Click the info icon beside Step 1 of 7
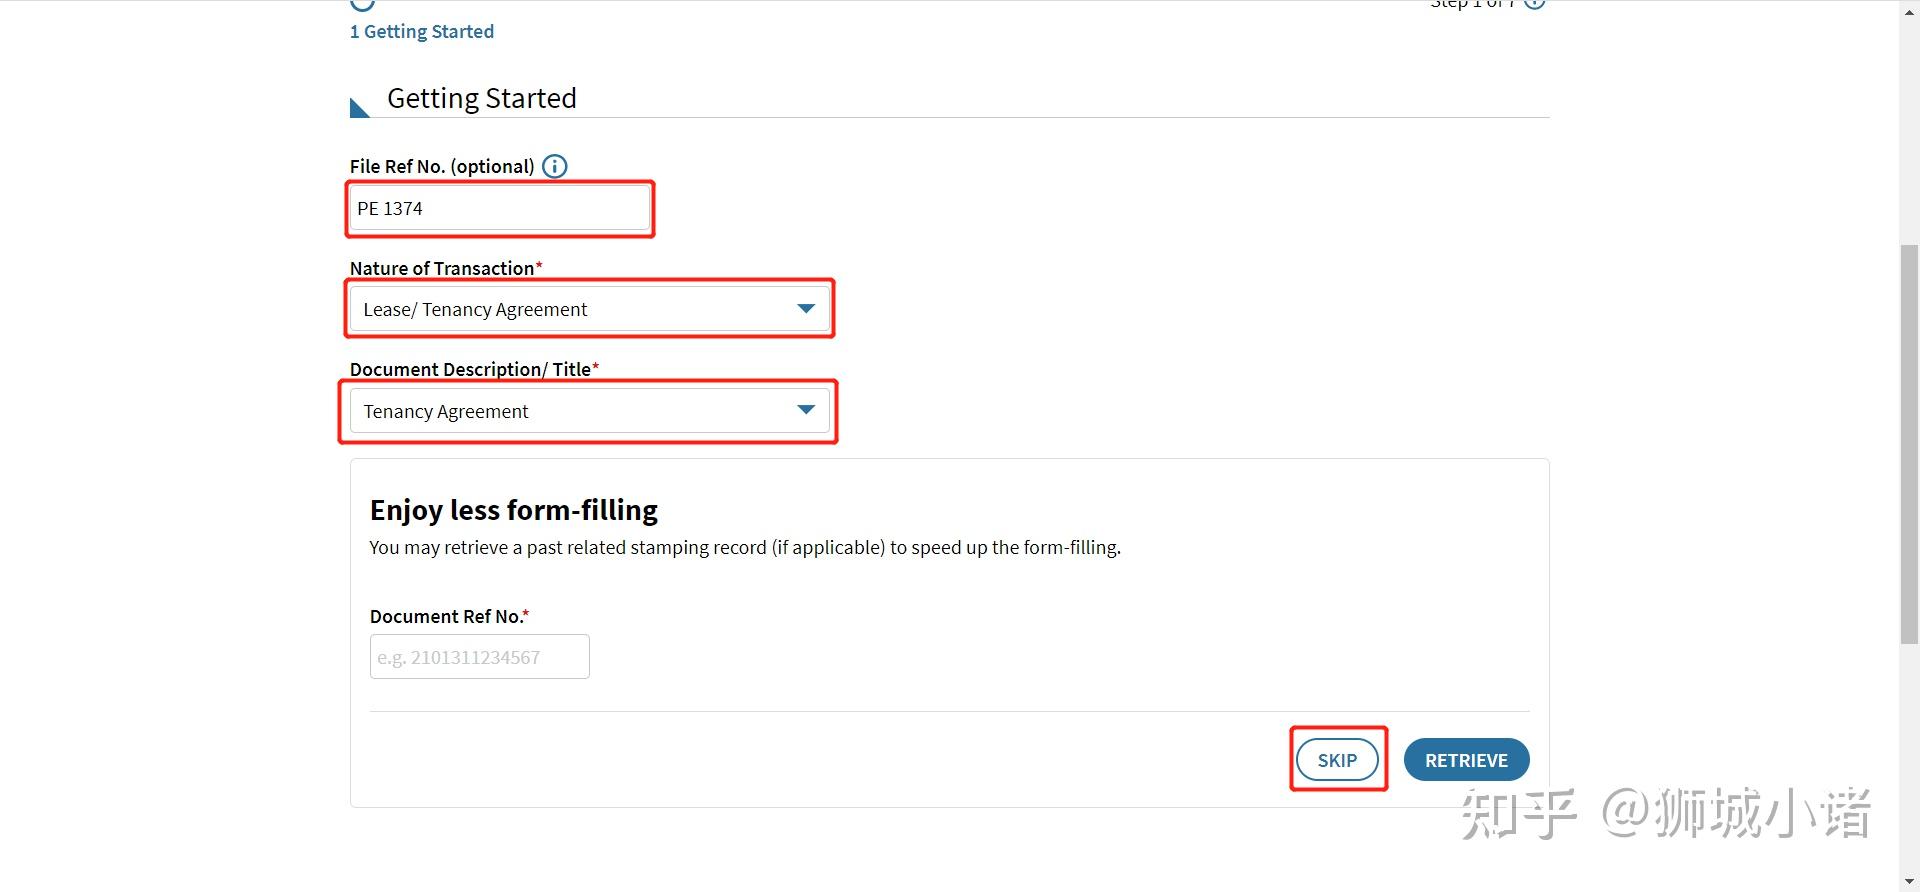1920x892 pixels. (1534, 4)
